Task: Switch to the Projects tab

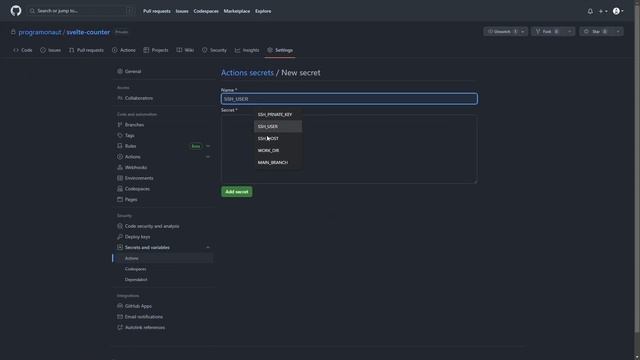Action: (x=156, y=50)
